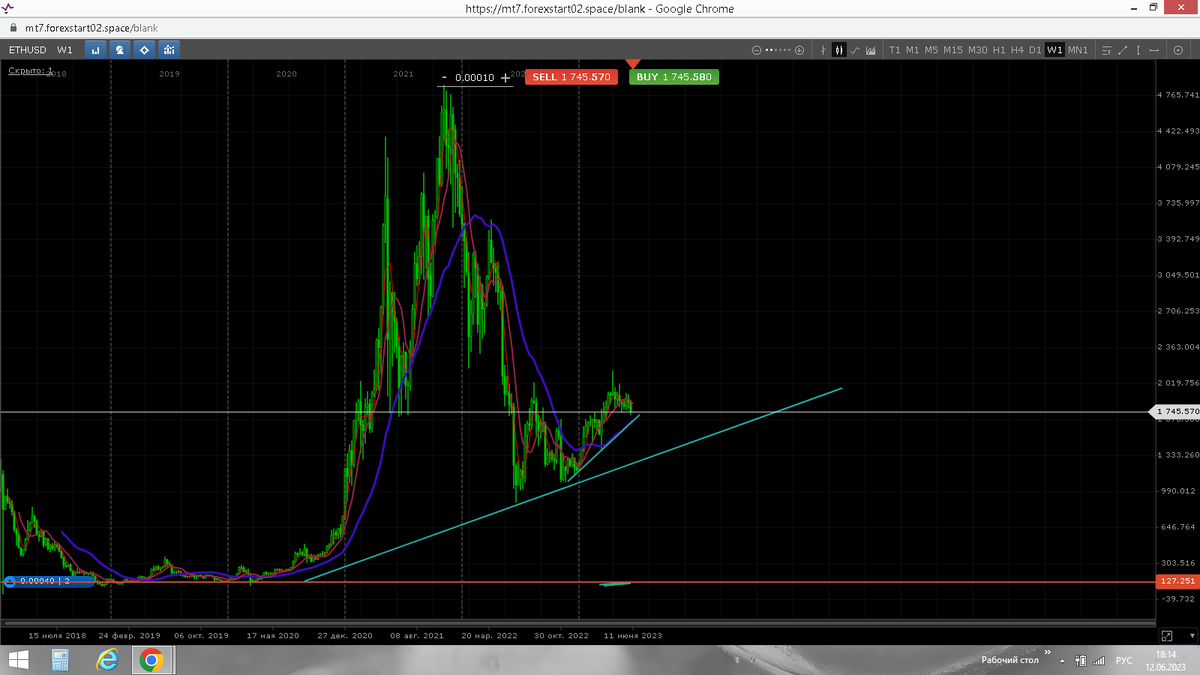Switch to line chart type
This screenshot has height=675, width=1200.
tap(855, 50)
